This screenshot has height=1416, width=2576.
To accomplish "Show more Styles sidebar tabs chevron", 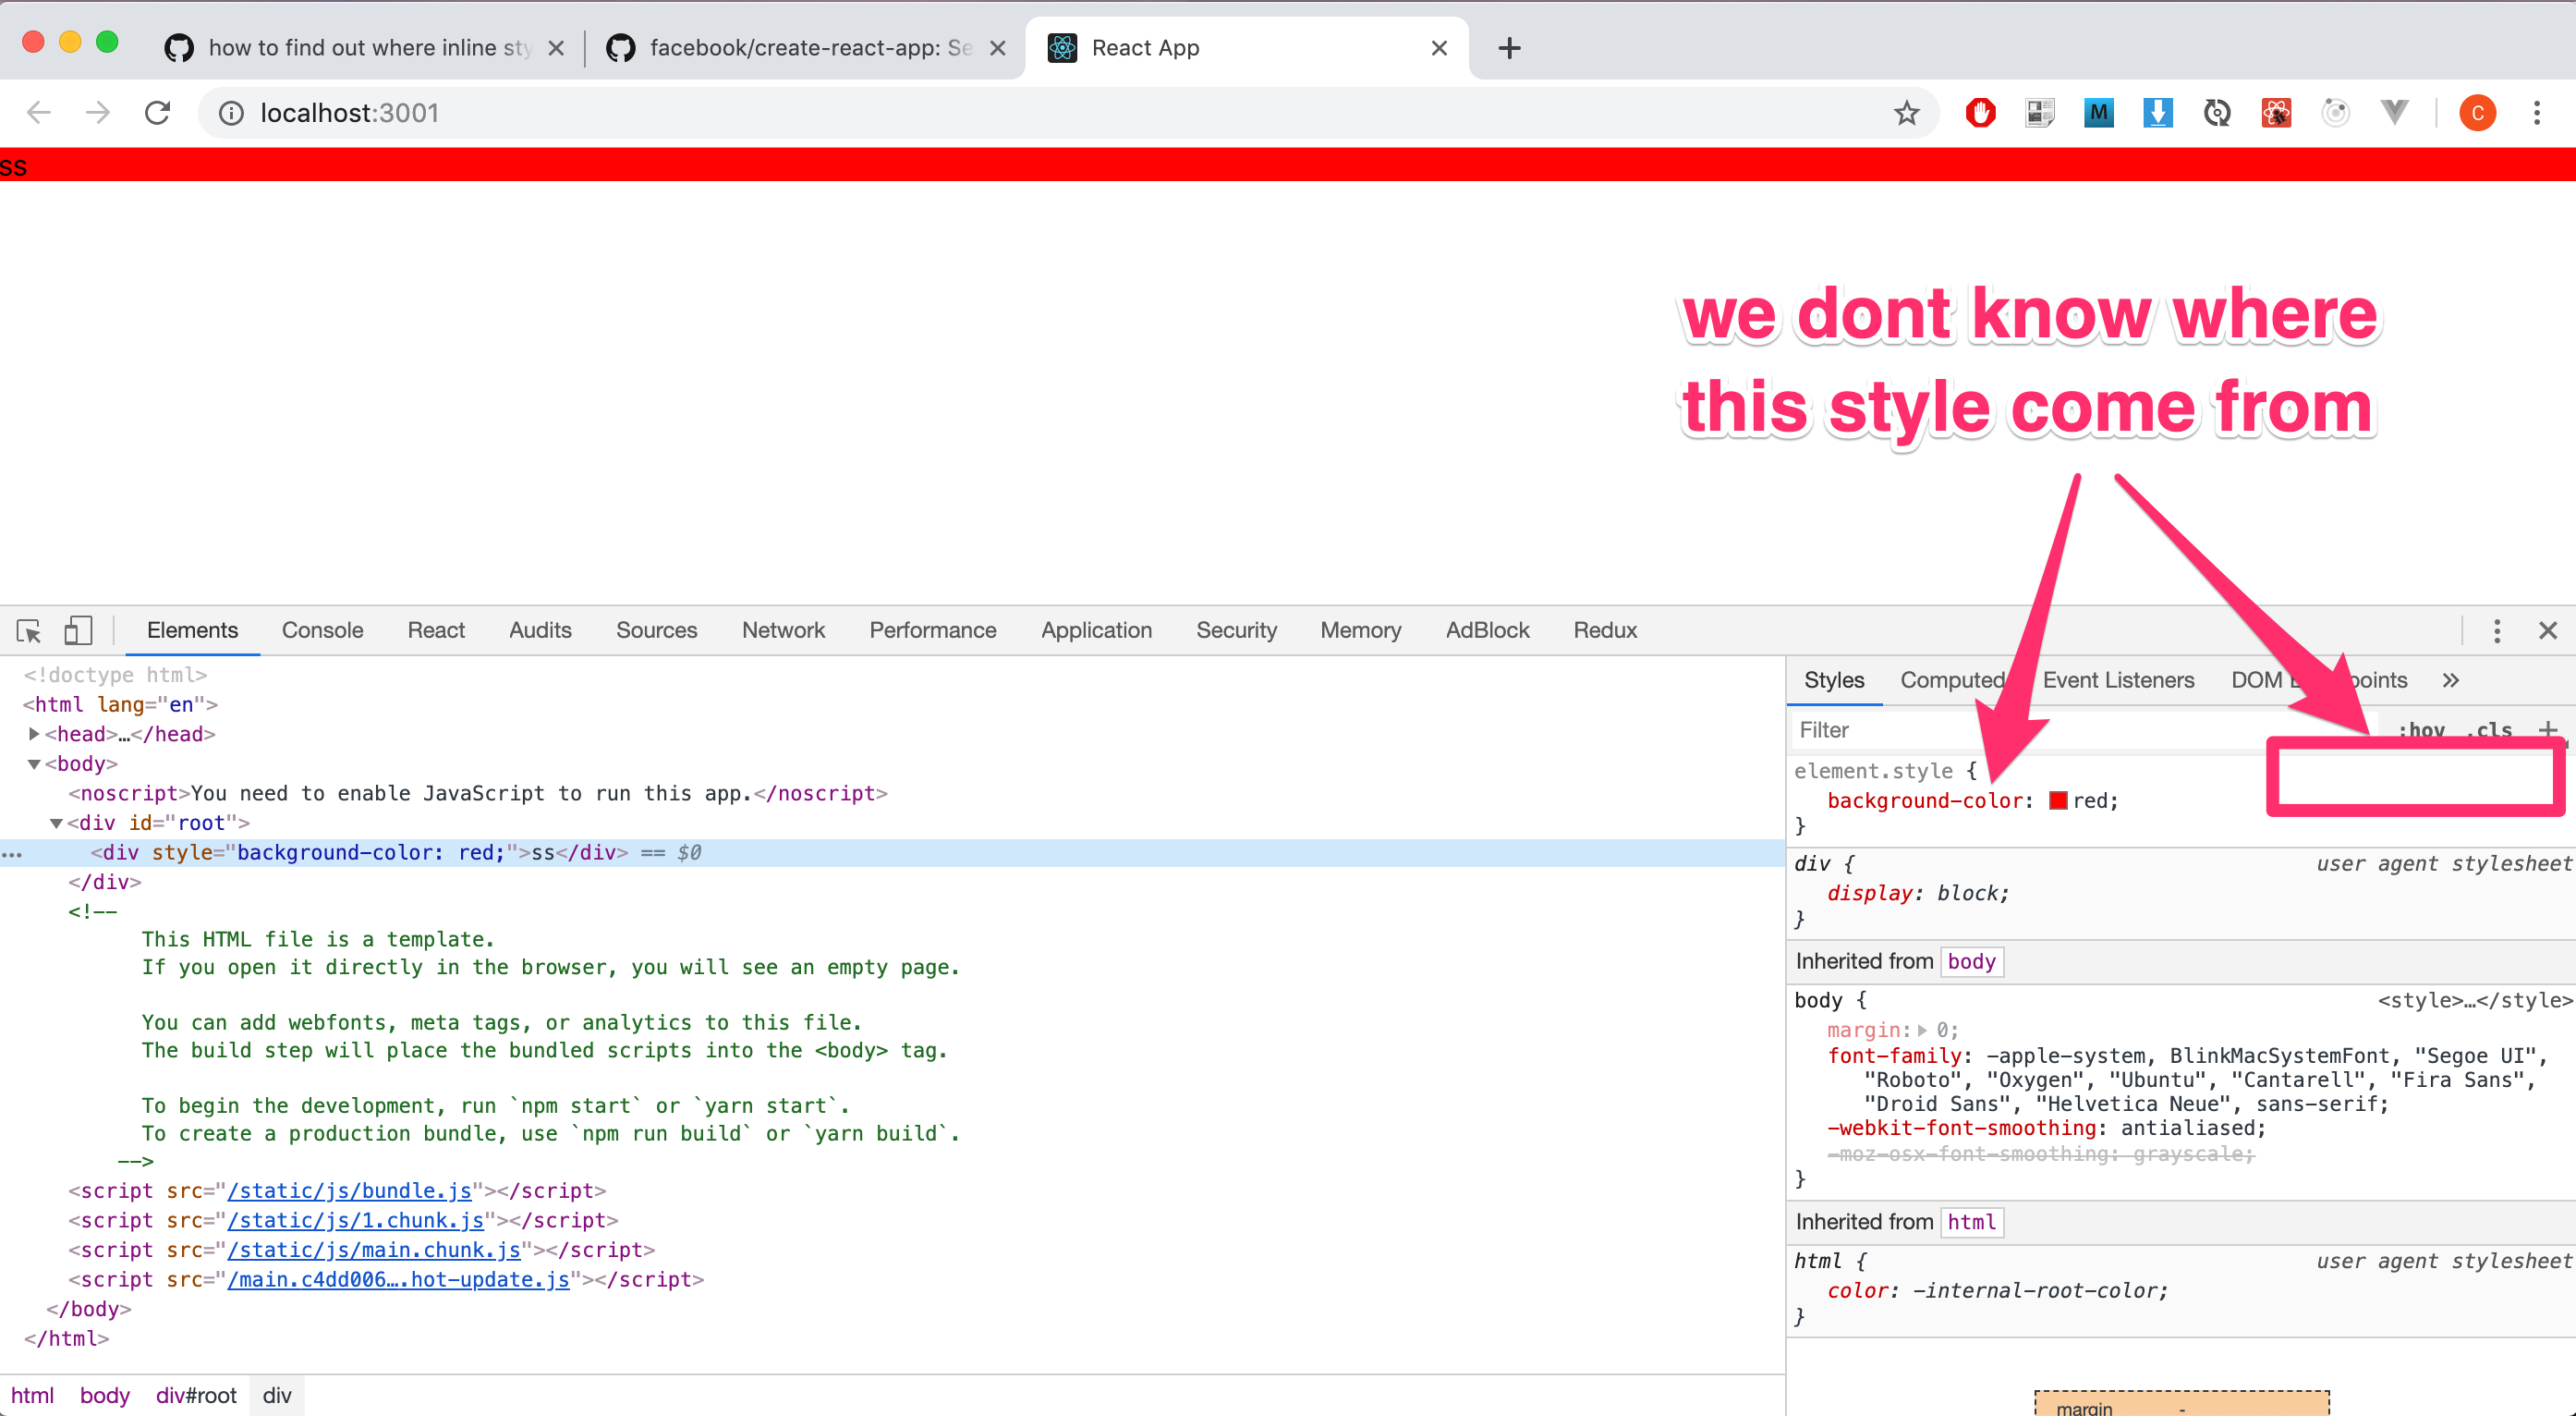I will pyautogui.click(x=2450, y=680).
